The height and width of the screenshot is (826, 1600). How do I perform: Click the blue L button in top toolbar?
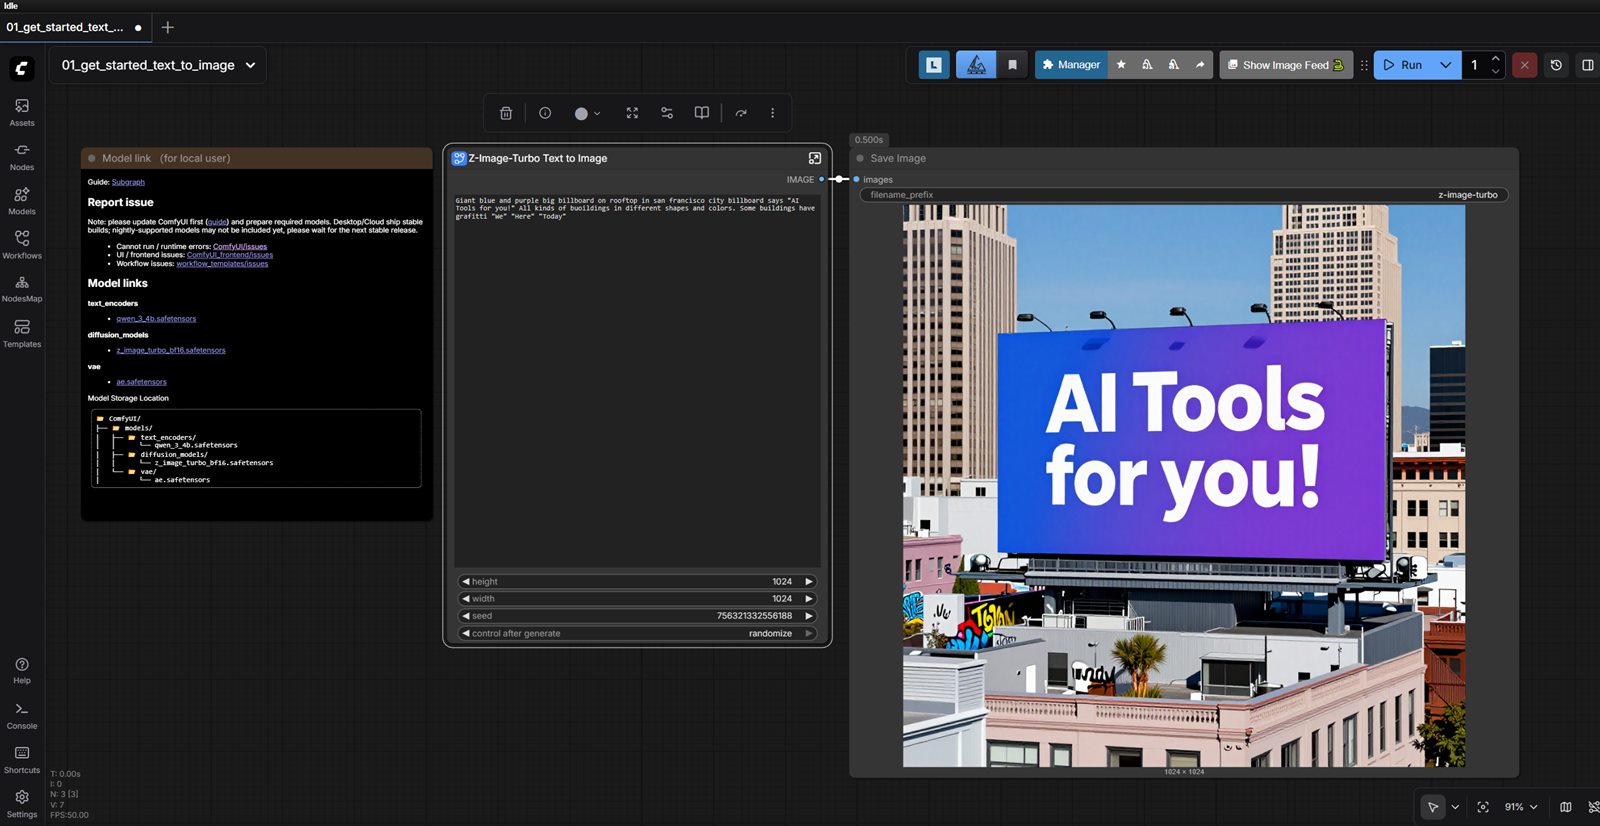tap(934, 65)
